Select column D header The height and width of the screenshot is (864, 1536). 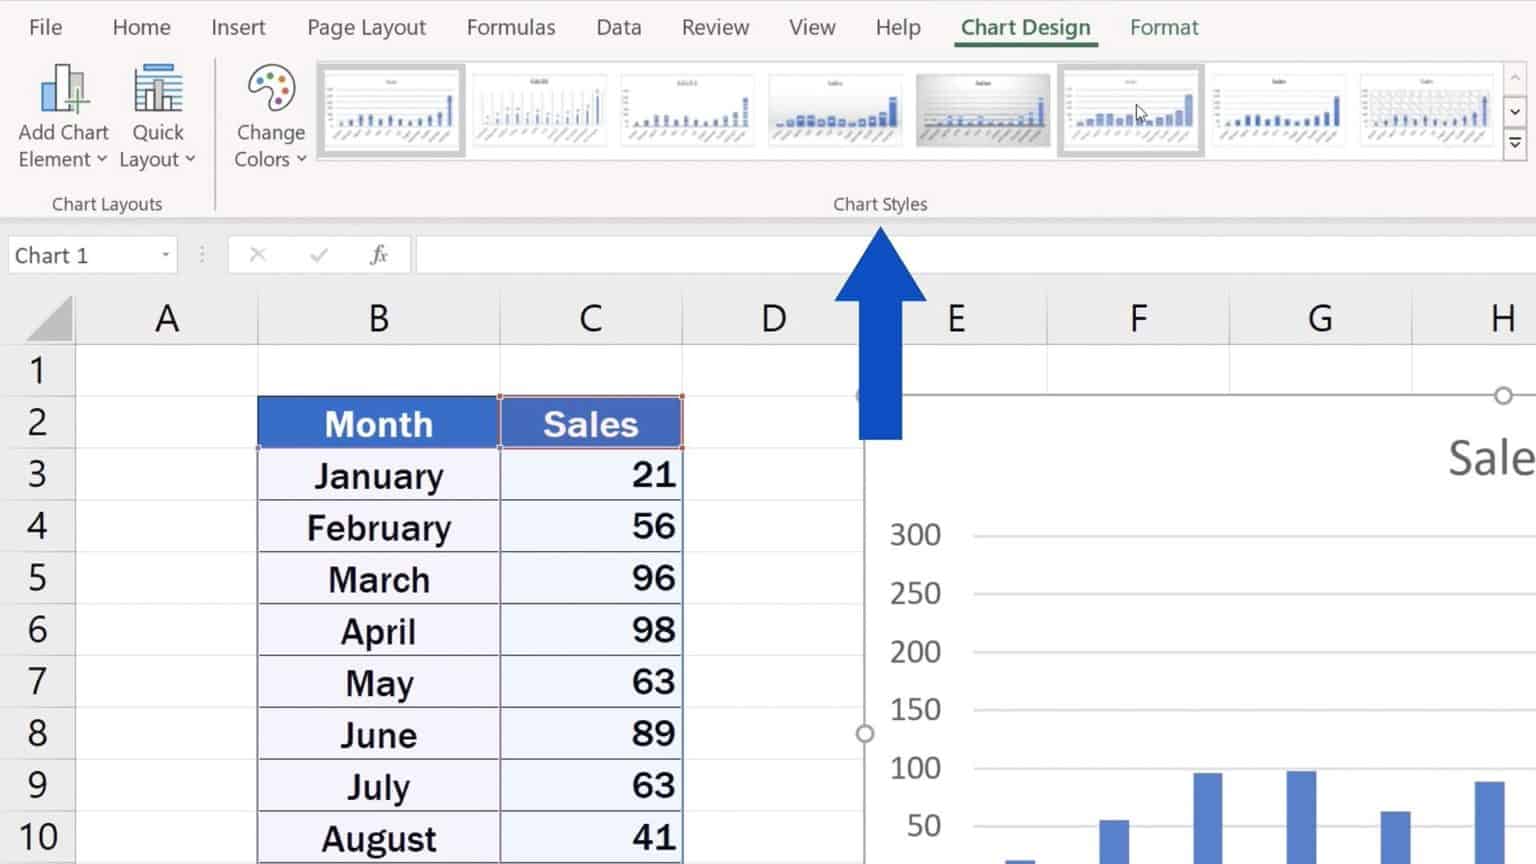[x=773, y=319]
